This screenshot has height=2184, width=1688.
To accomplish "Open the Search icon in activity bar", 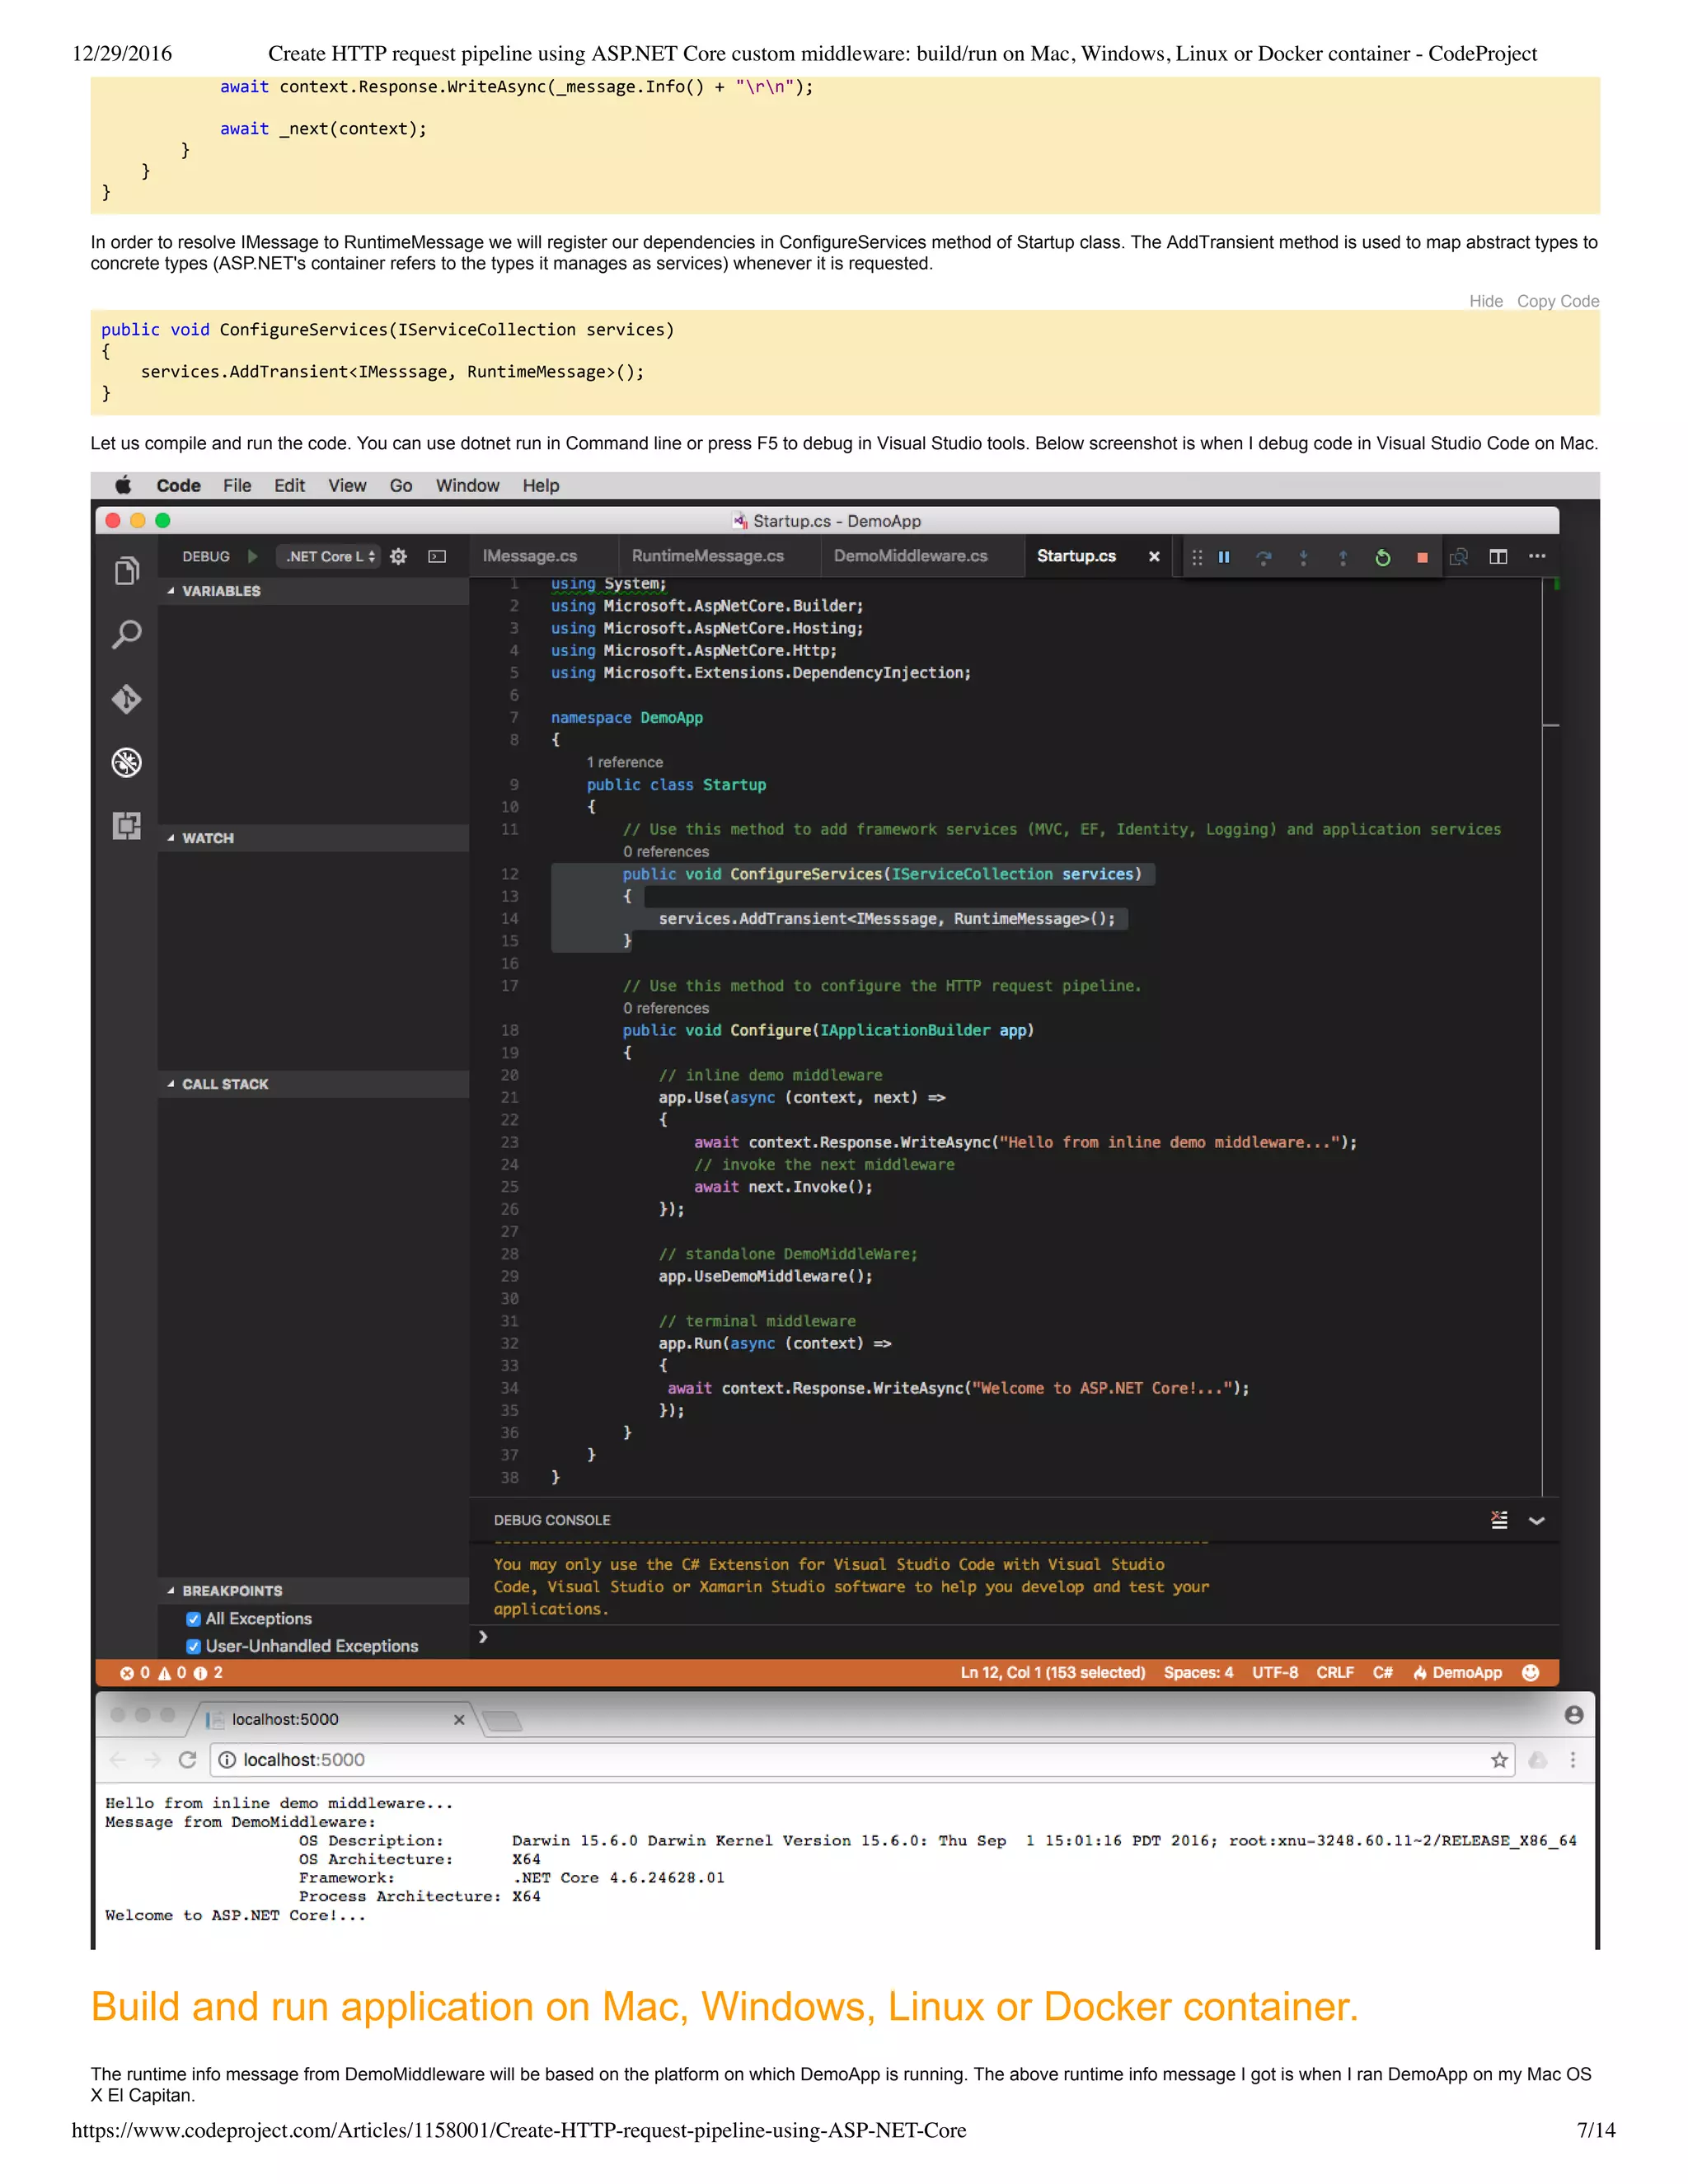I will tap(126, 634).
